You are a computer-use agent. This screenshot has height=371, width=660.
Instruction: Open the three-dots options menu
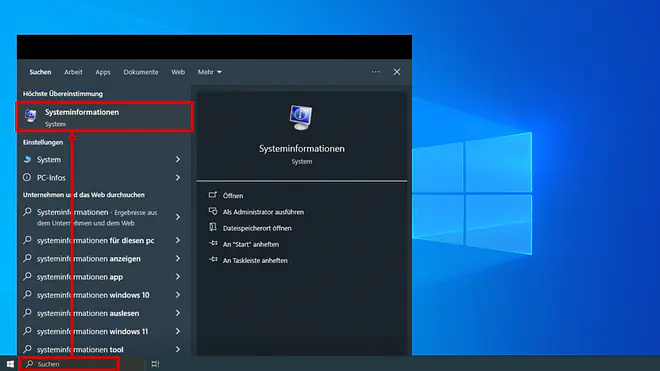(x=375, y=72)
